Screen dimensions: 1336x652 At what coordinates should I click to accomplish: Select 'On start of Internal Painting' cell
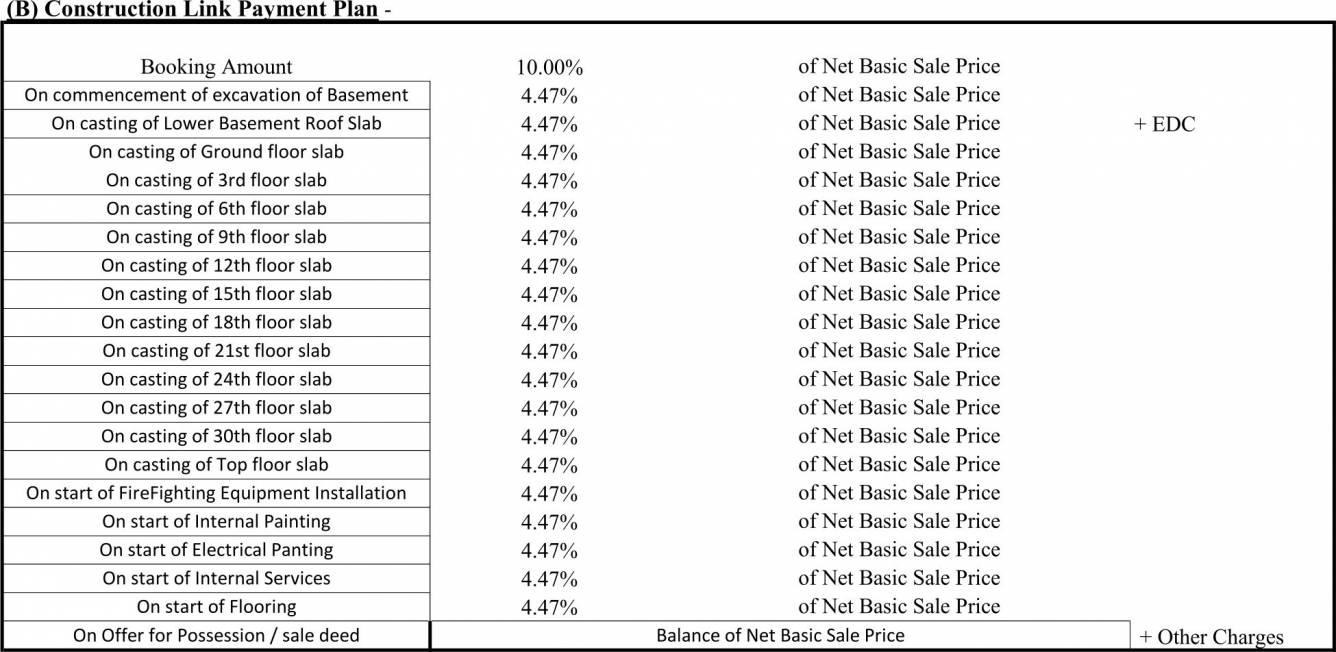point(216,521)
